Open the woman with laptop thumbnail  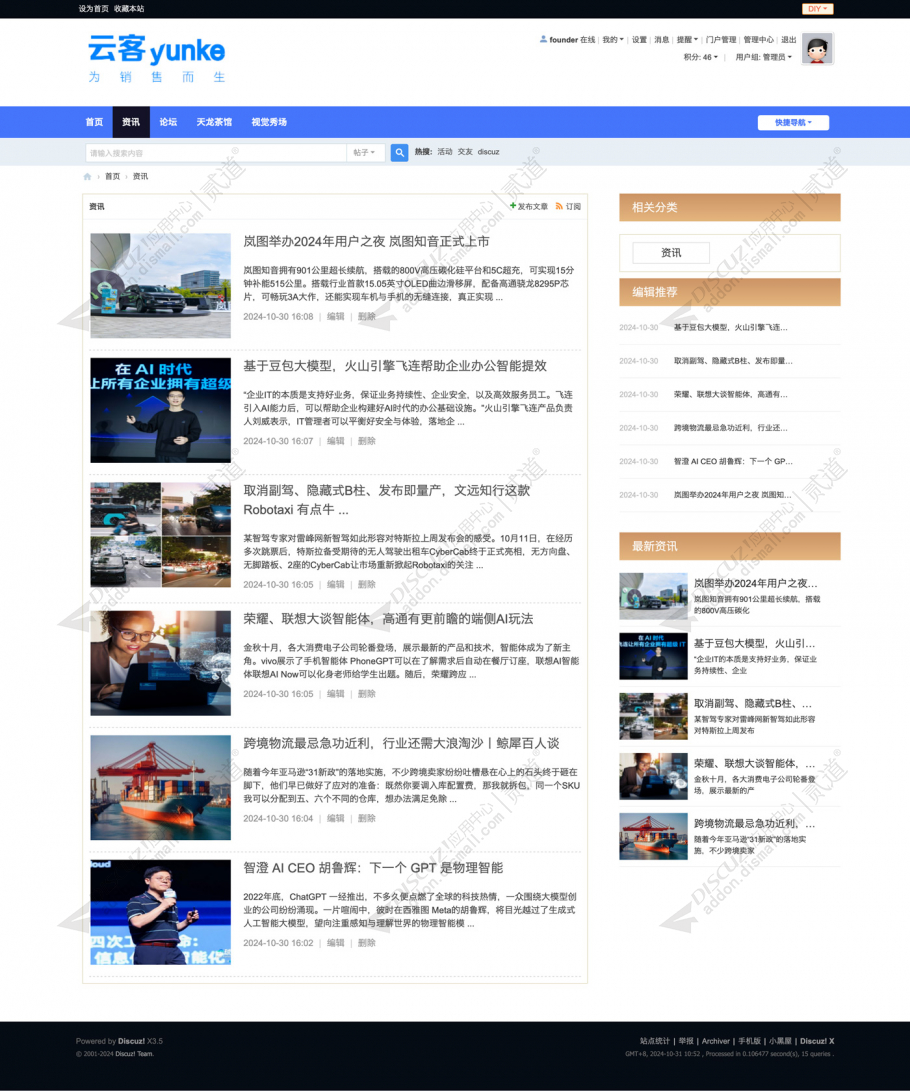tap(160, 663)
